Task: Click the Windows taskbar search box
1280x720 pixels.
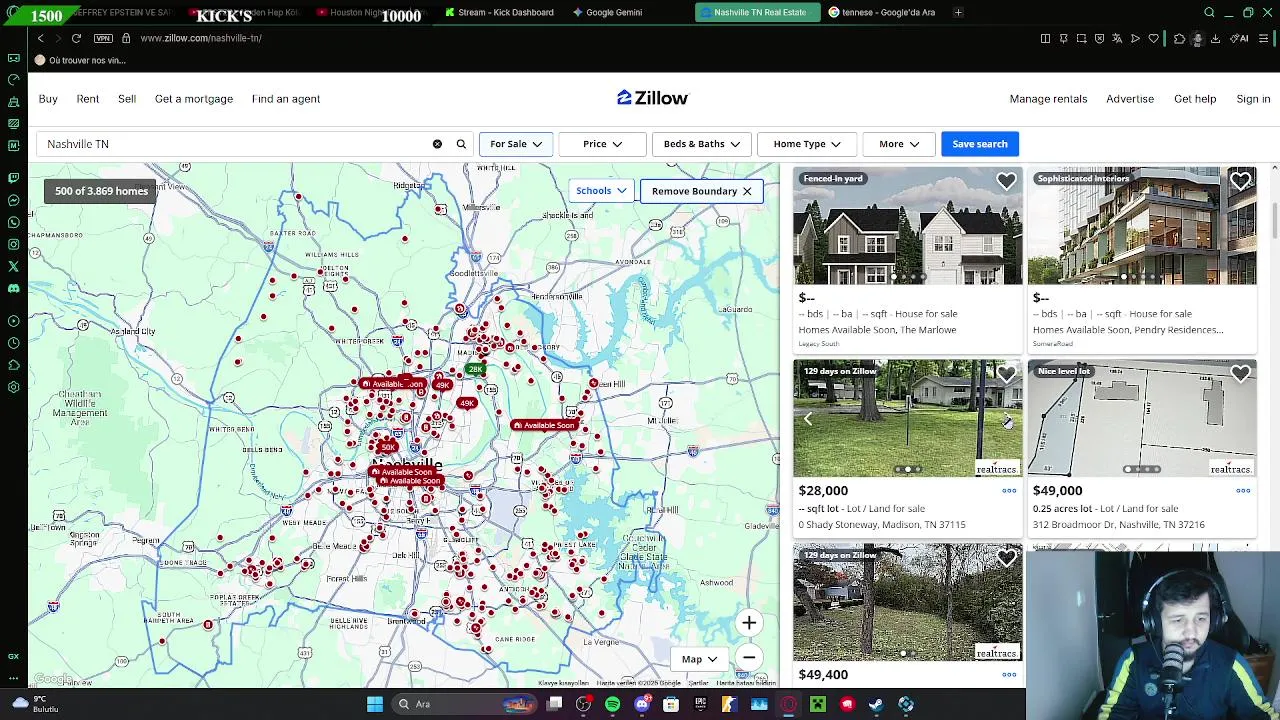Action: tap(466, 704)
